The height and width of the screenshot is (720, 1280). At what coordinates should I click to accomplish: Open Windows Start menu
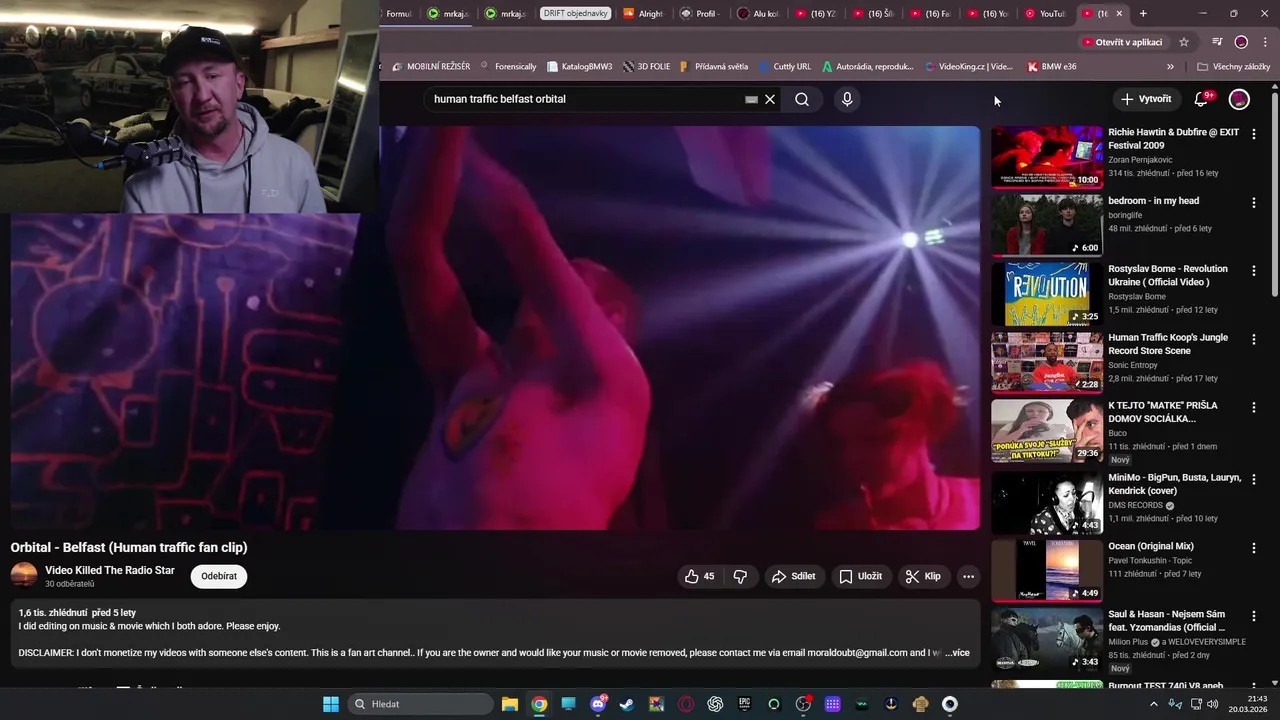(x=330, y=704)
